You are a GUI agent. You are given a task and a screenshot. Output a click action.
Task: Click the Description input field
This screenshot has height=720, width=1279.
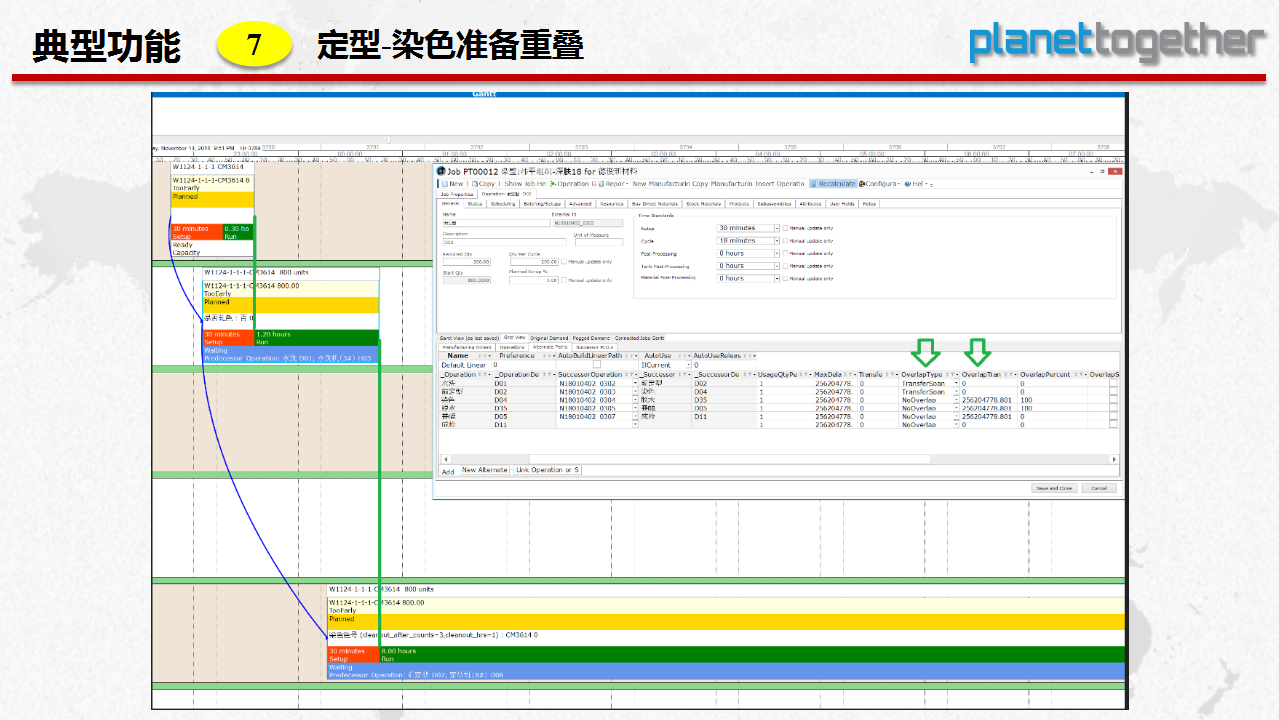click(504, 242)
